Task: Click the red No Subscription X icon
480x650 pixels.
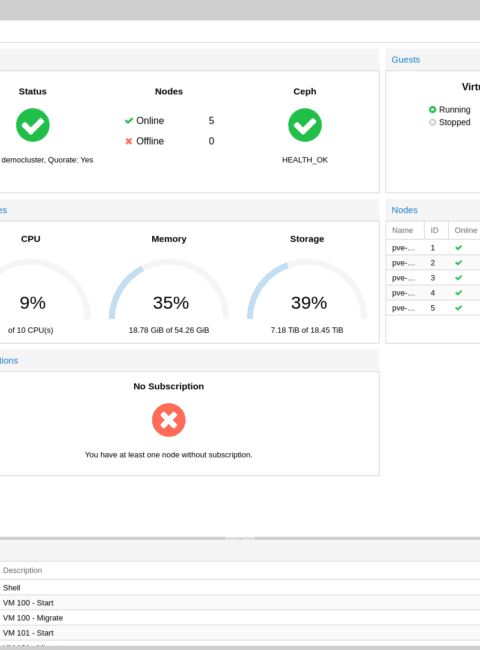Action: 169,420
